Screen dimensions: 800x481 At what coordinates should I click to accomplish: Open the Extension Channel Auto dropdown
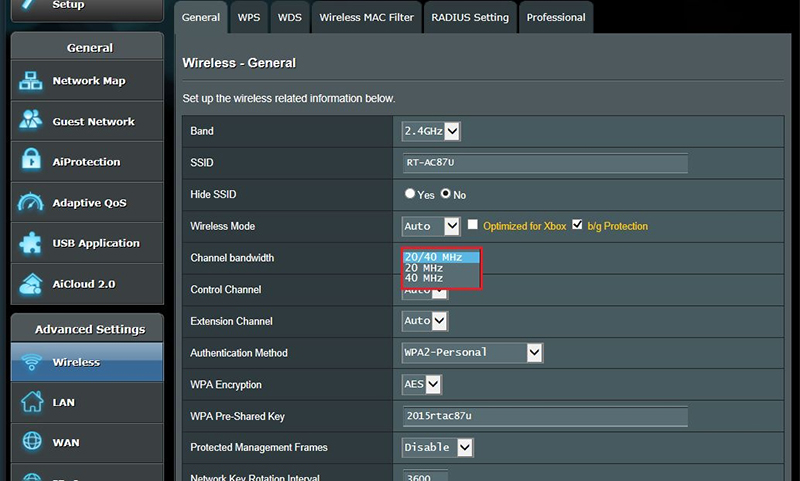coord(424,321)
